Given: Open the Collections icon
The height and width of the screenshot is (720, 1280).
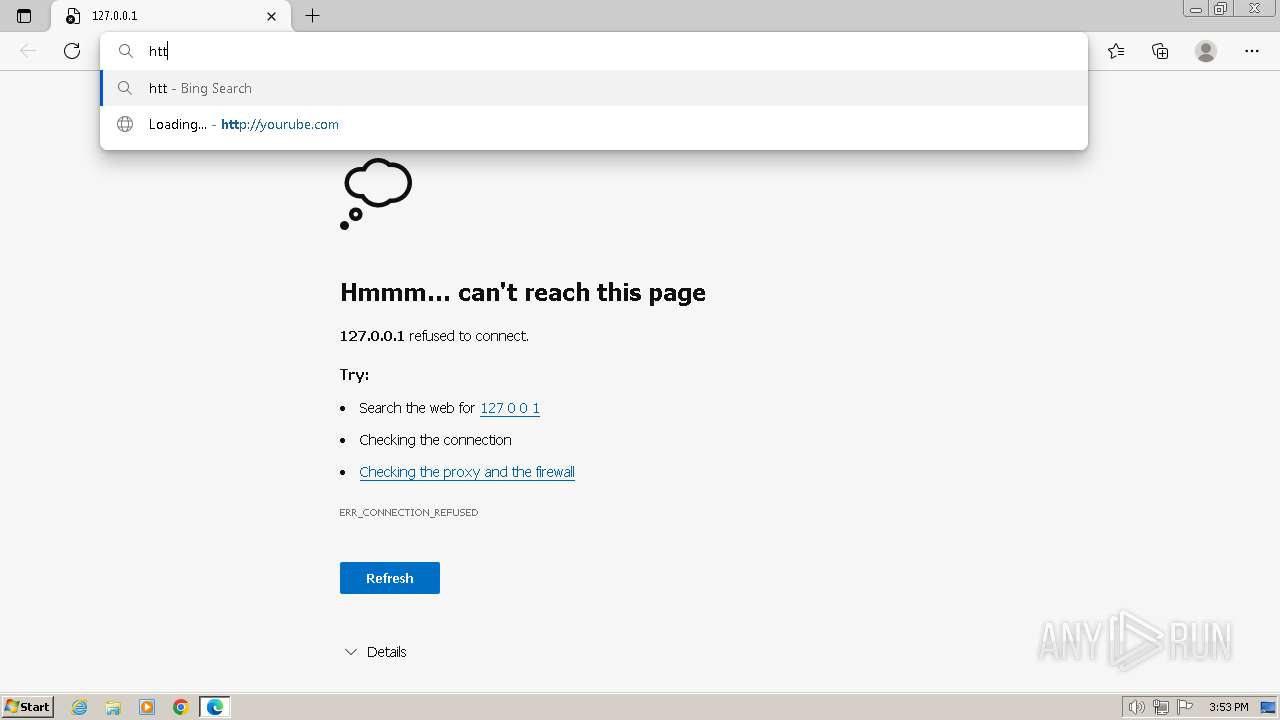Looking at the screenshot, I should [x=1160, y=51].
